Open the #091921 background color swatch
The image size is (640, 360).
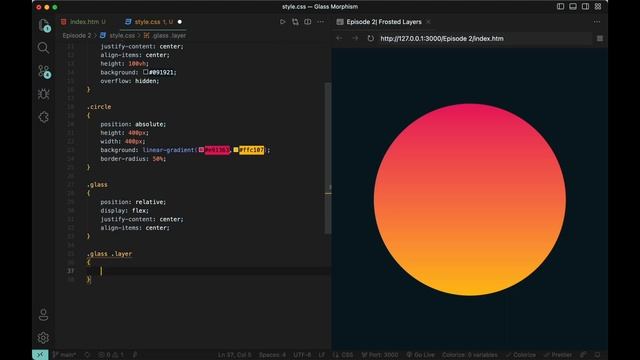145,72
